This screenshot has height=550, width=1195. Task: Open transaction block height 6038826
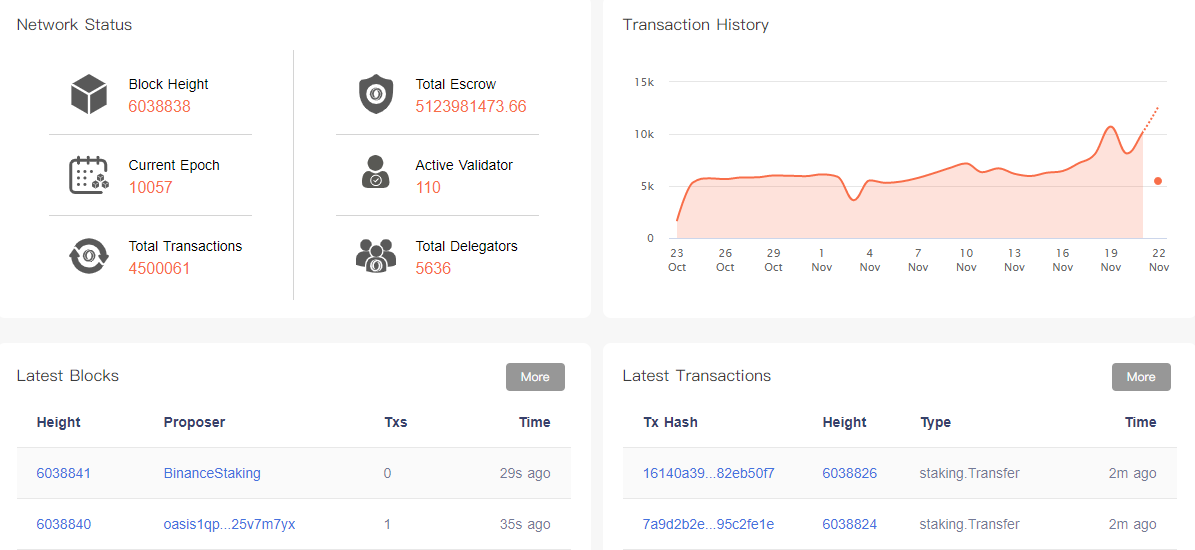tap(850, 473)
